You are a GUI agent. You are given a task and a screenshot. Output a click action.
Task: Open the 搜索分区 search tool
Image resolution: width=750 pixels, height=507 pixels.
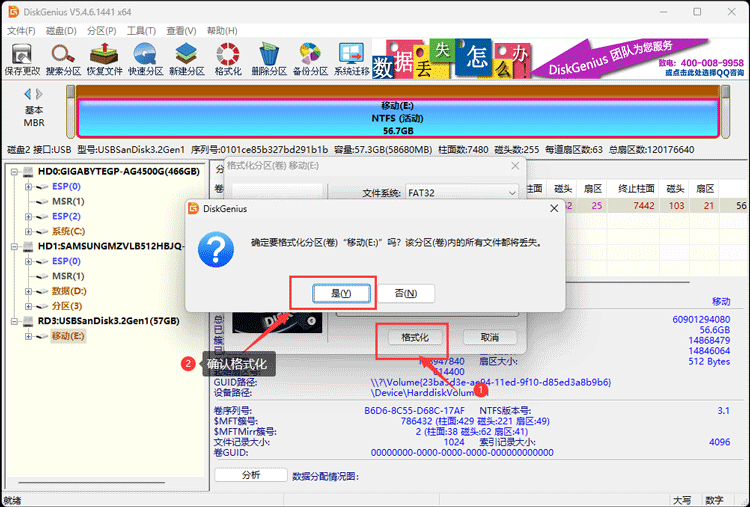click(63, 59)
